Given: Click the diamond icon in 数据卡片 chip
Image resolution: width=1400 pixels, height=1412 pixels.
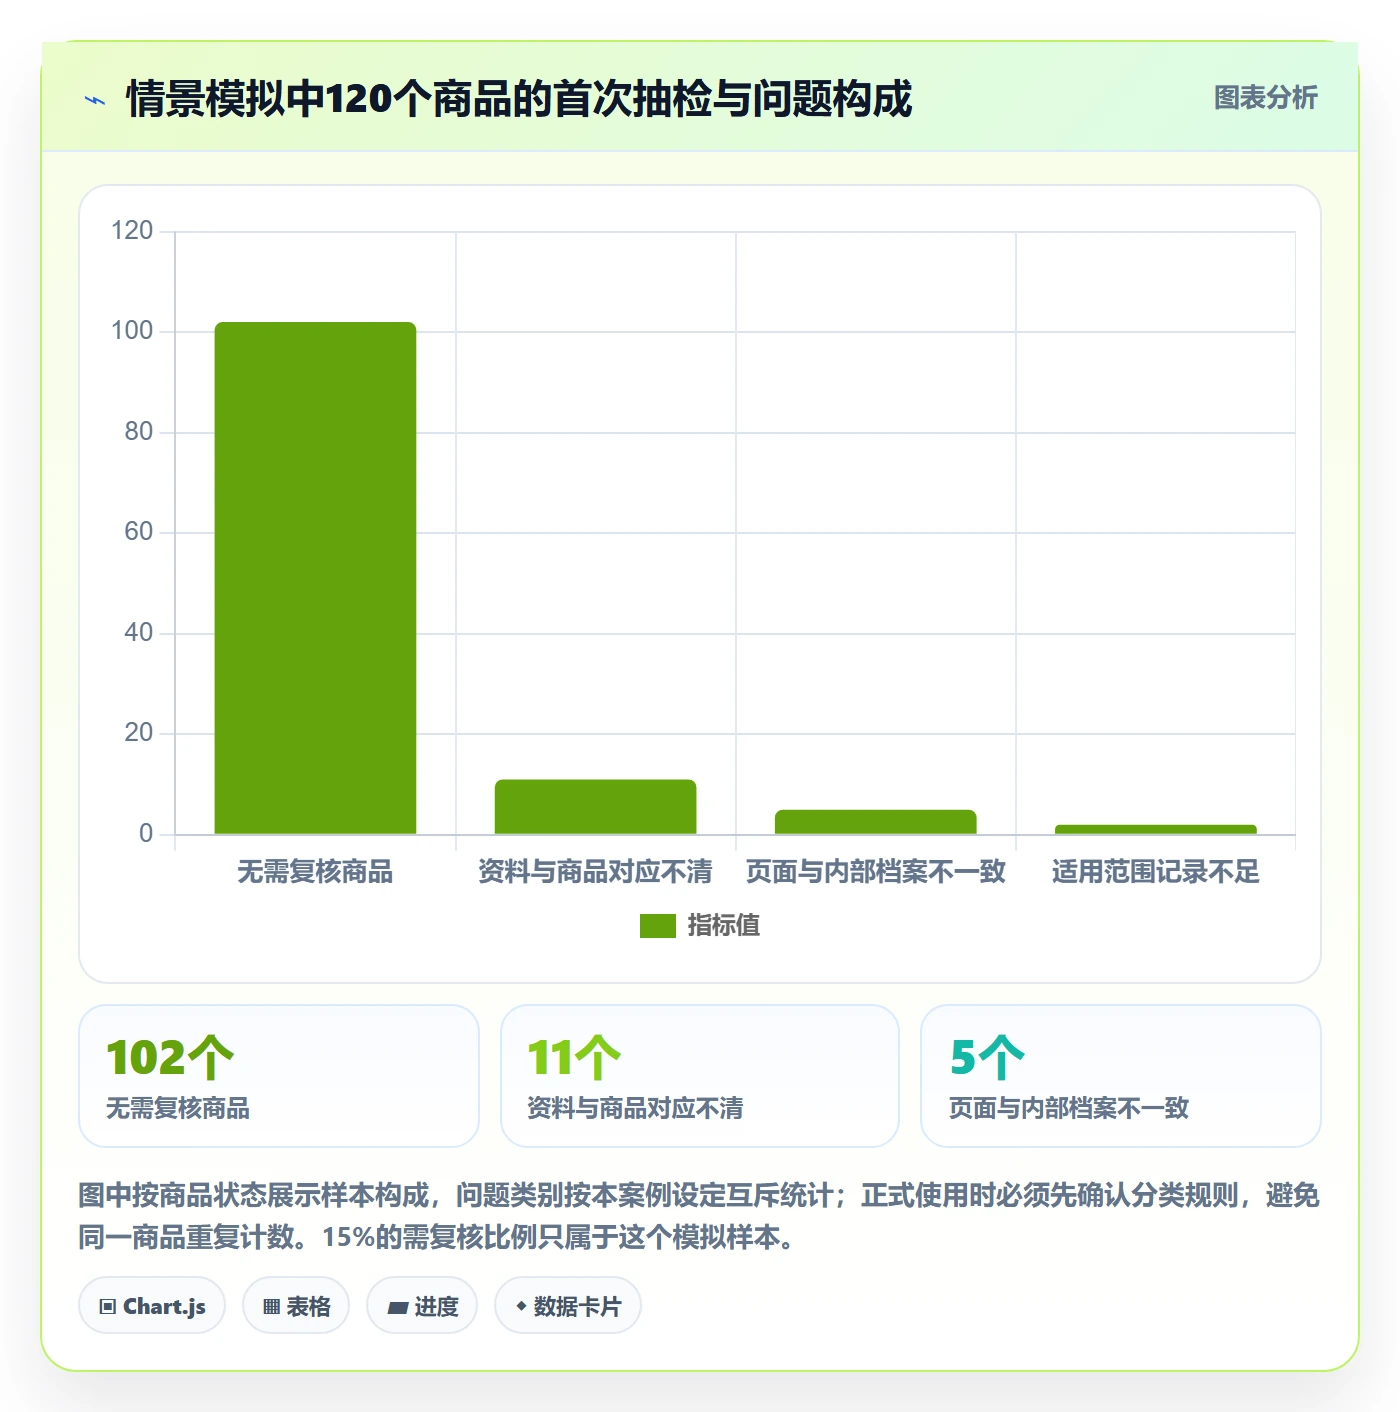Looking at the screenshot, I should [521, 1306].
